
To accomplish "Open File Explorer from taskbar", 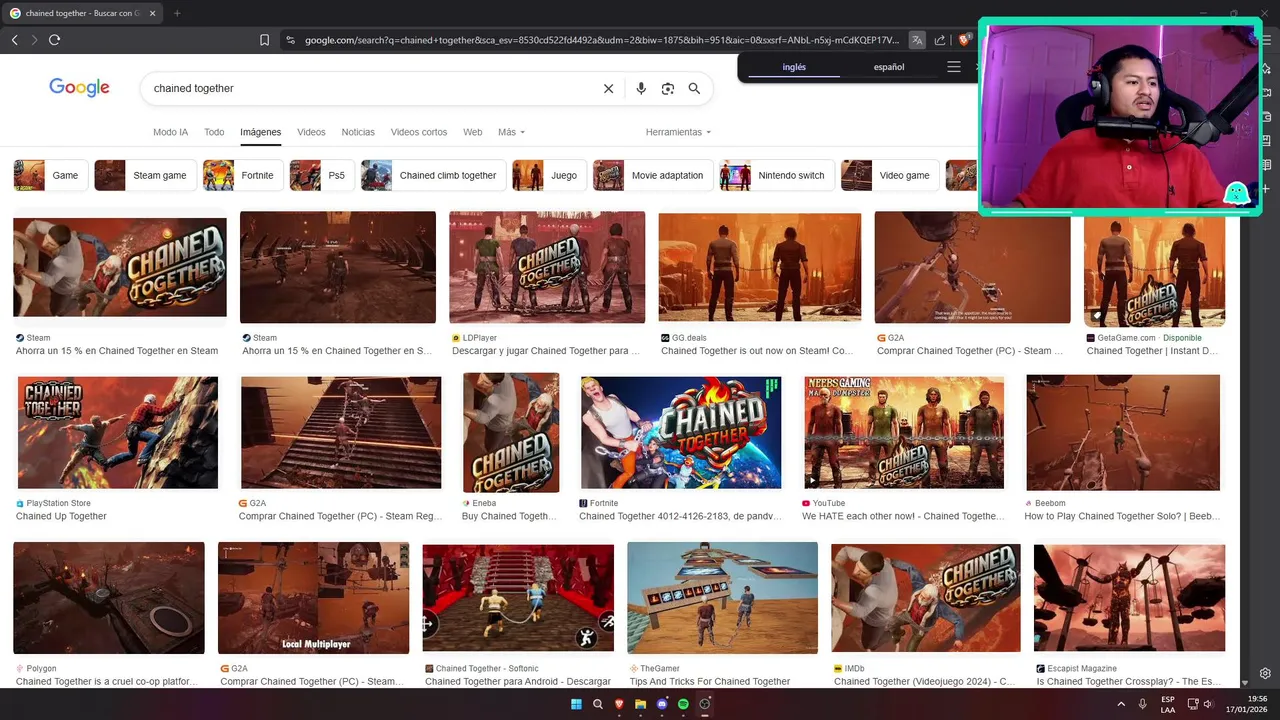I will pyautogui.click(x=641, y=704).
